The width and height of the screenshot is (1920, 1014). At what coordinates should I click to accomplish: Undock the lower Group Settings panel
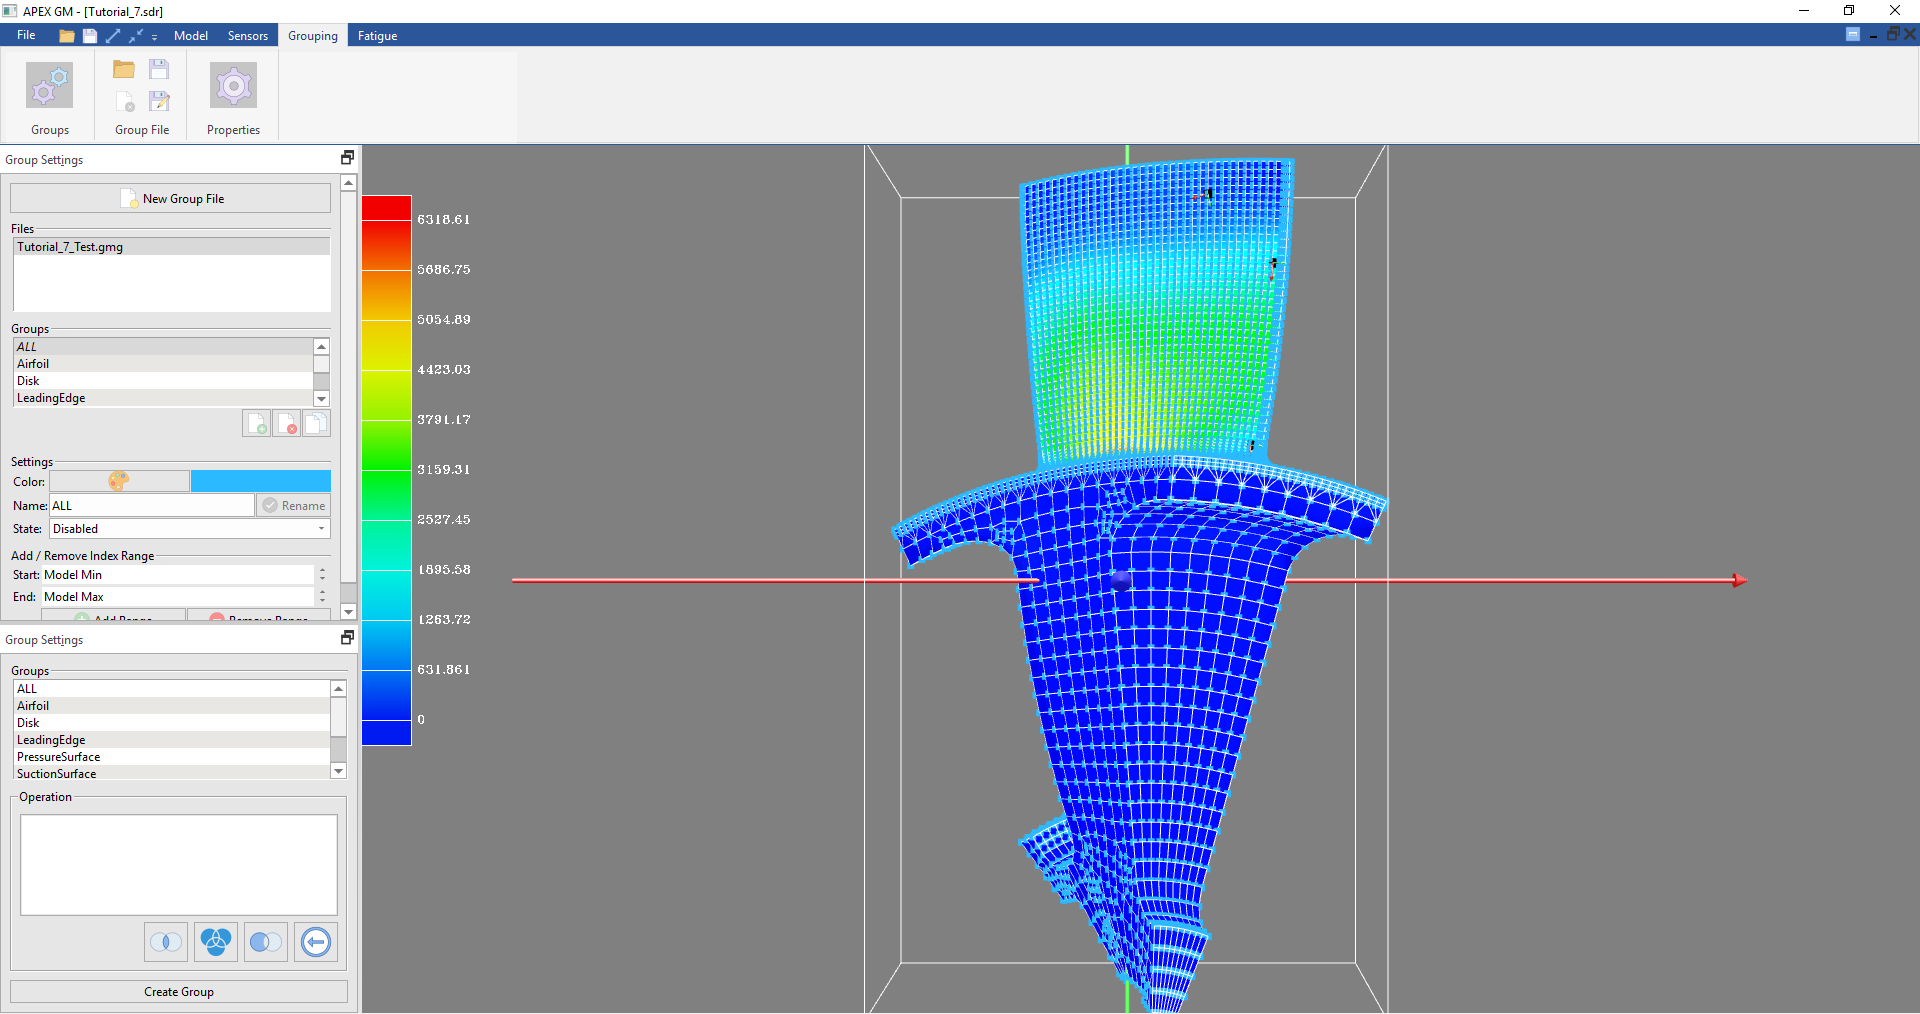point(347,638)
